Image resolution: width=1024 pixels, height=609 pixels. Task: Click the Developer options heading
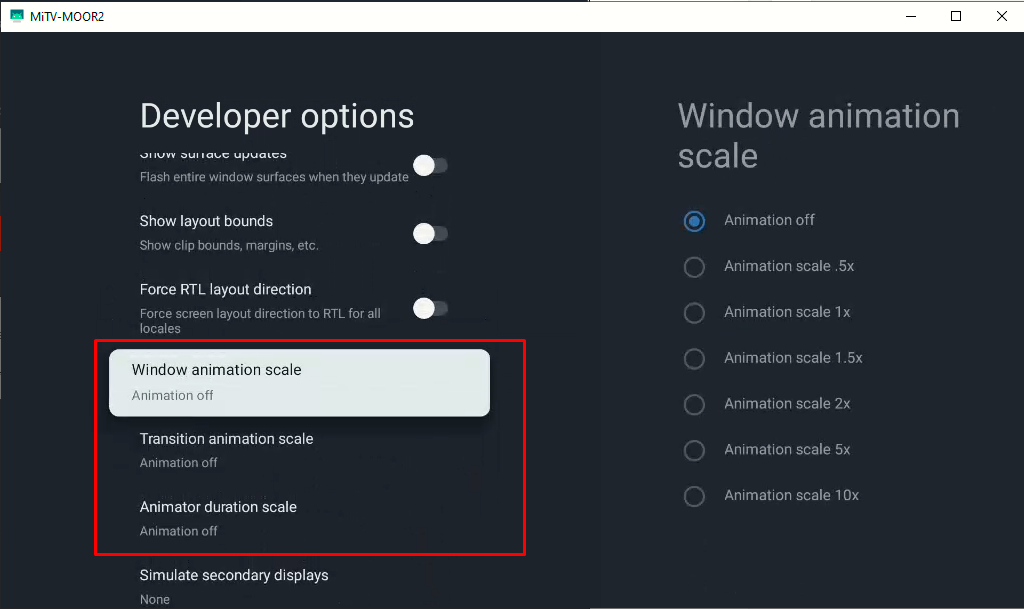click(x=277, y=116)
